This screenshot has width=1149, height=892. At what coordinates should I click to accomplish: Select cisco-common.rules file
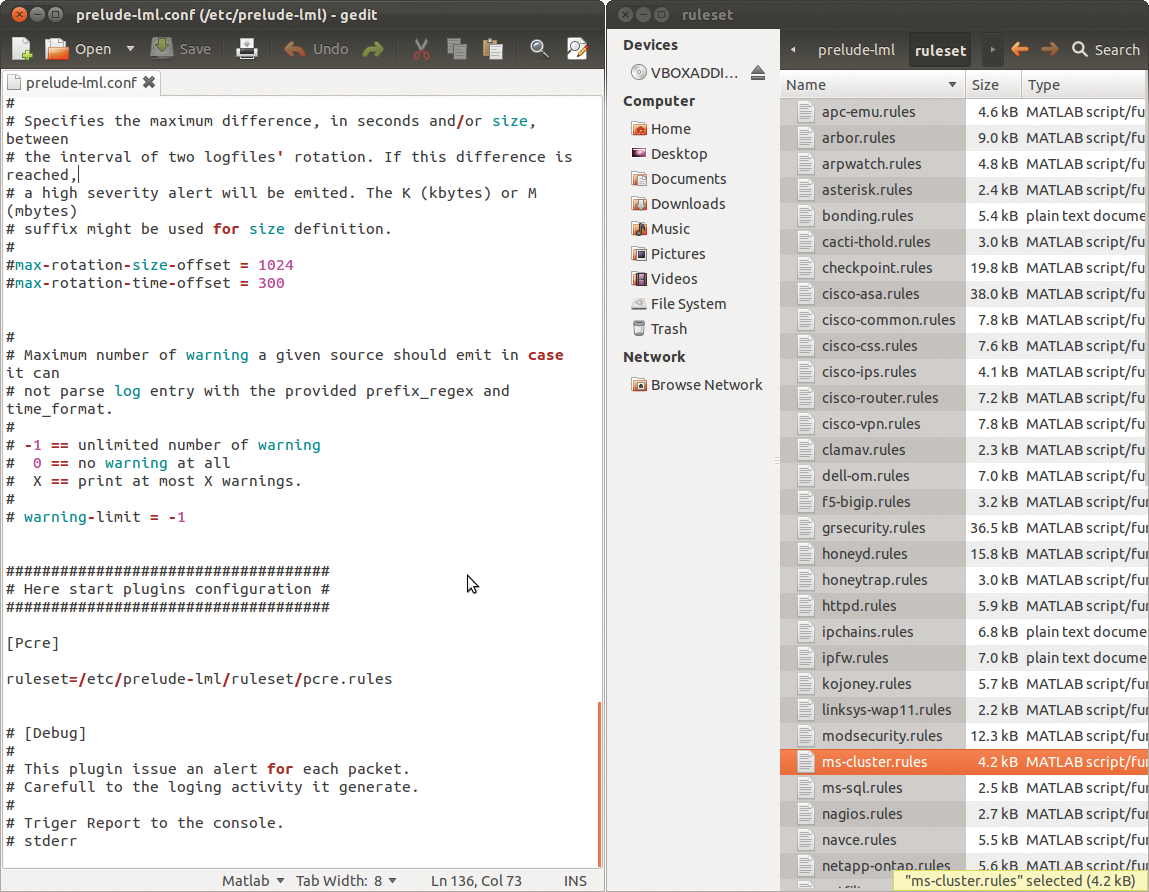964,320
